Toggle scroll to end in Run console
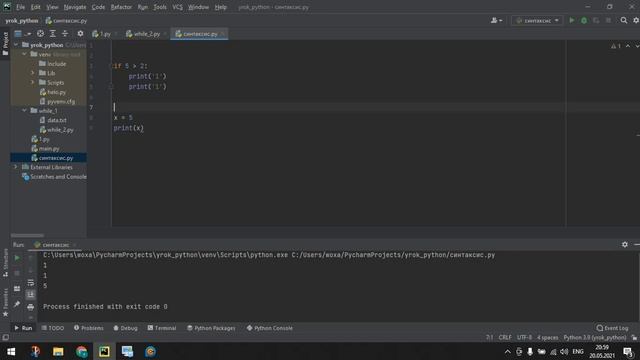The image size is (640, 360). pyautogui.click(x=31, y=294)
